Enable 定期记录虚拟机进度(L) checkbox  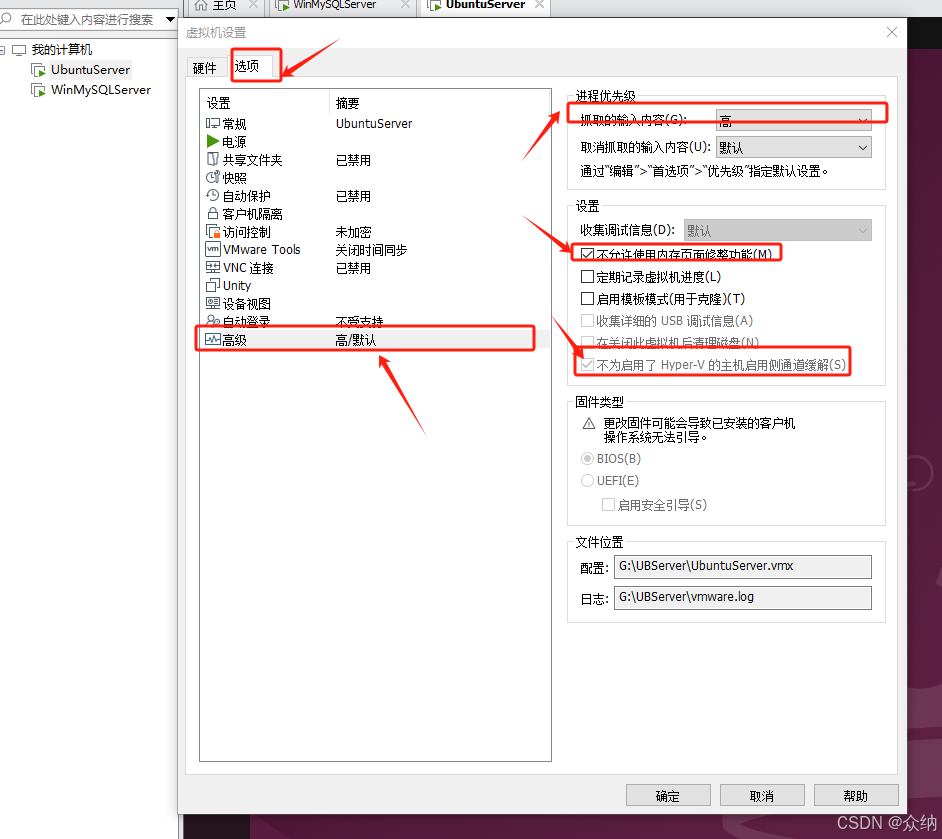point(588,277)
